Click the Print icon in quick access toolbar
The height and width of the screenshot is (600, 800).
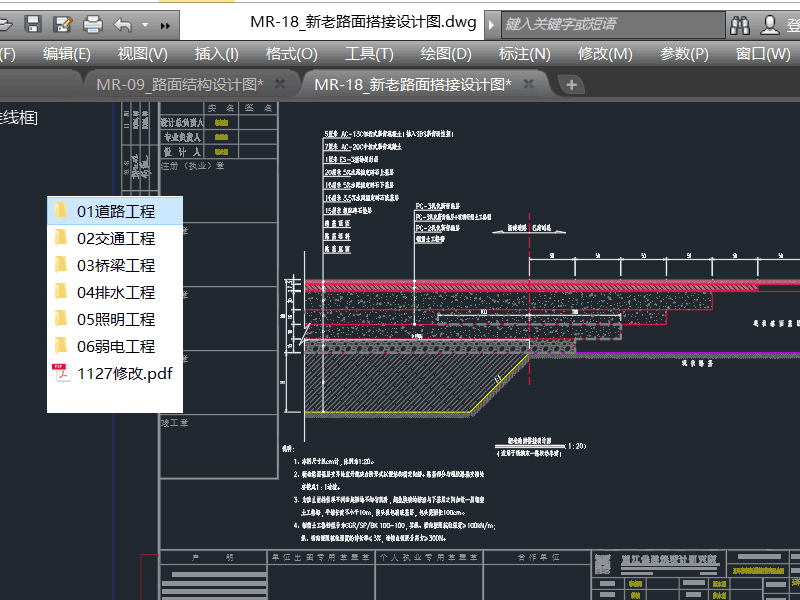93,24
